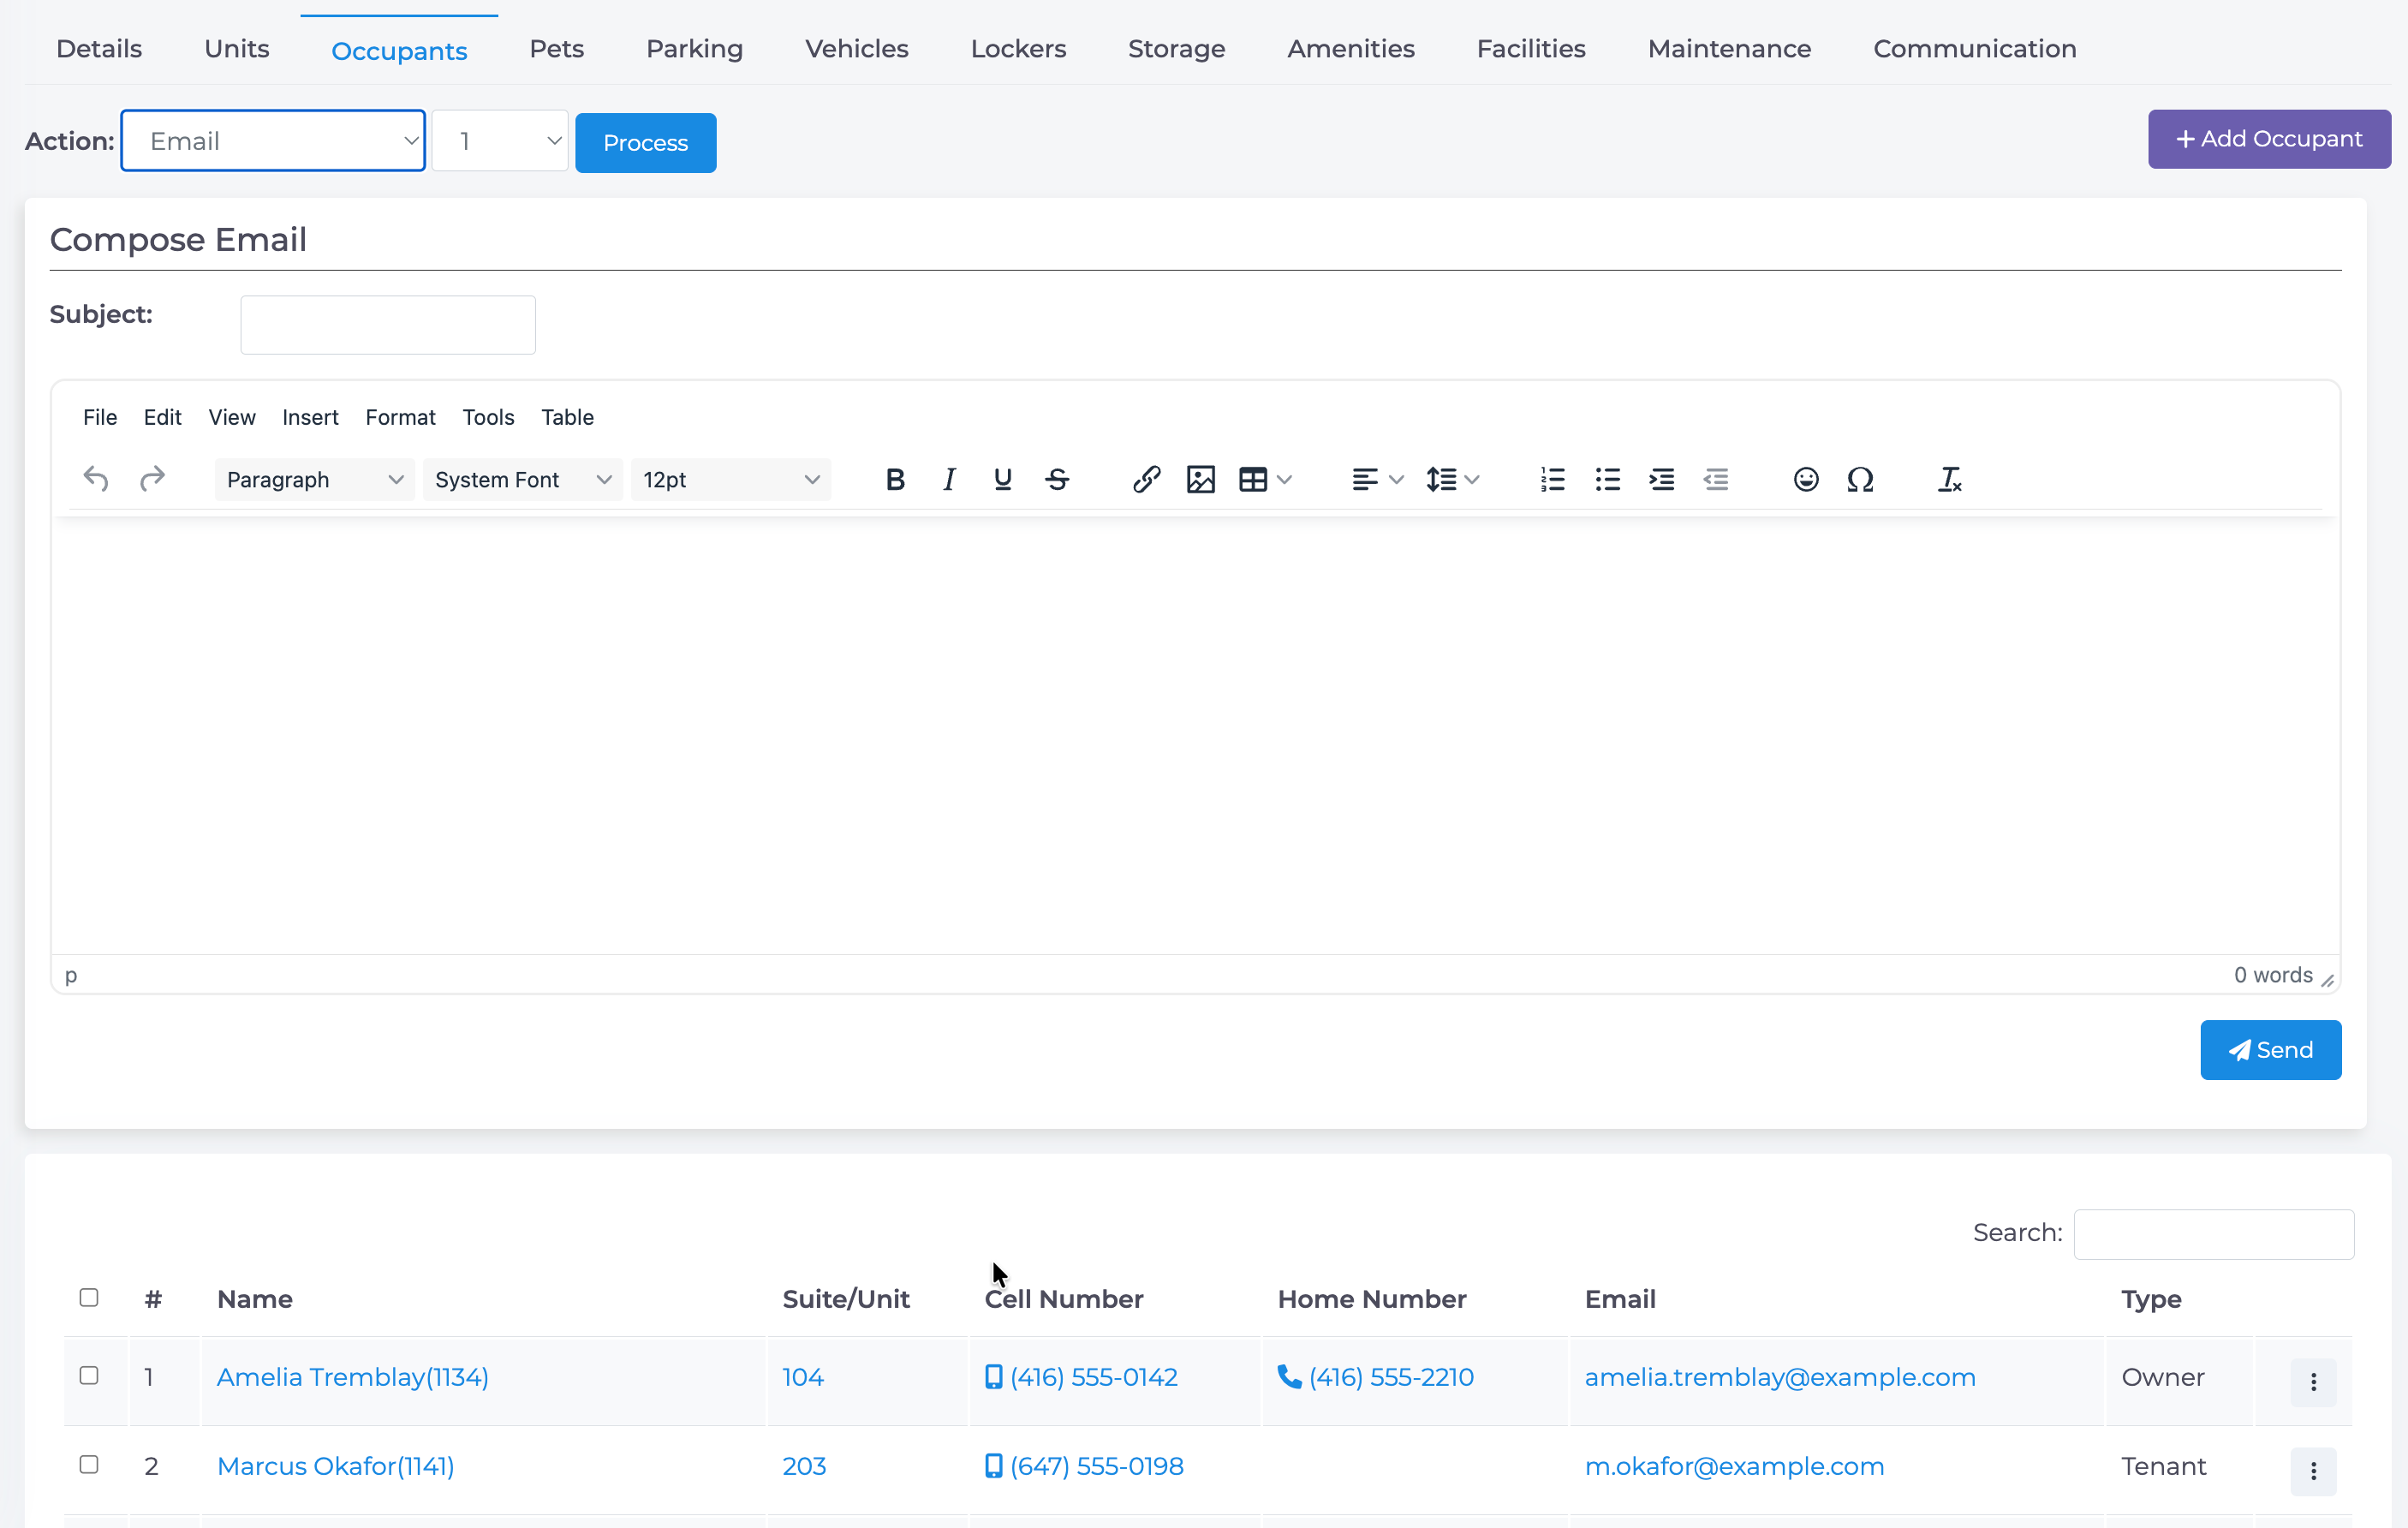Switch to the Parking tab
Viewport: 2408px width, 1528px height.
click(x=694, y=48)
